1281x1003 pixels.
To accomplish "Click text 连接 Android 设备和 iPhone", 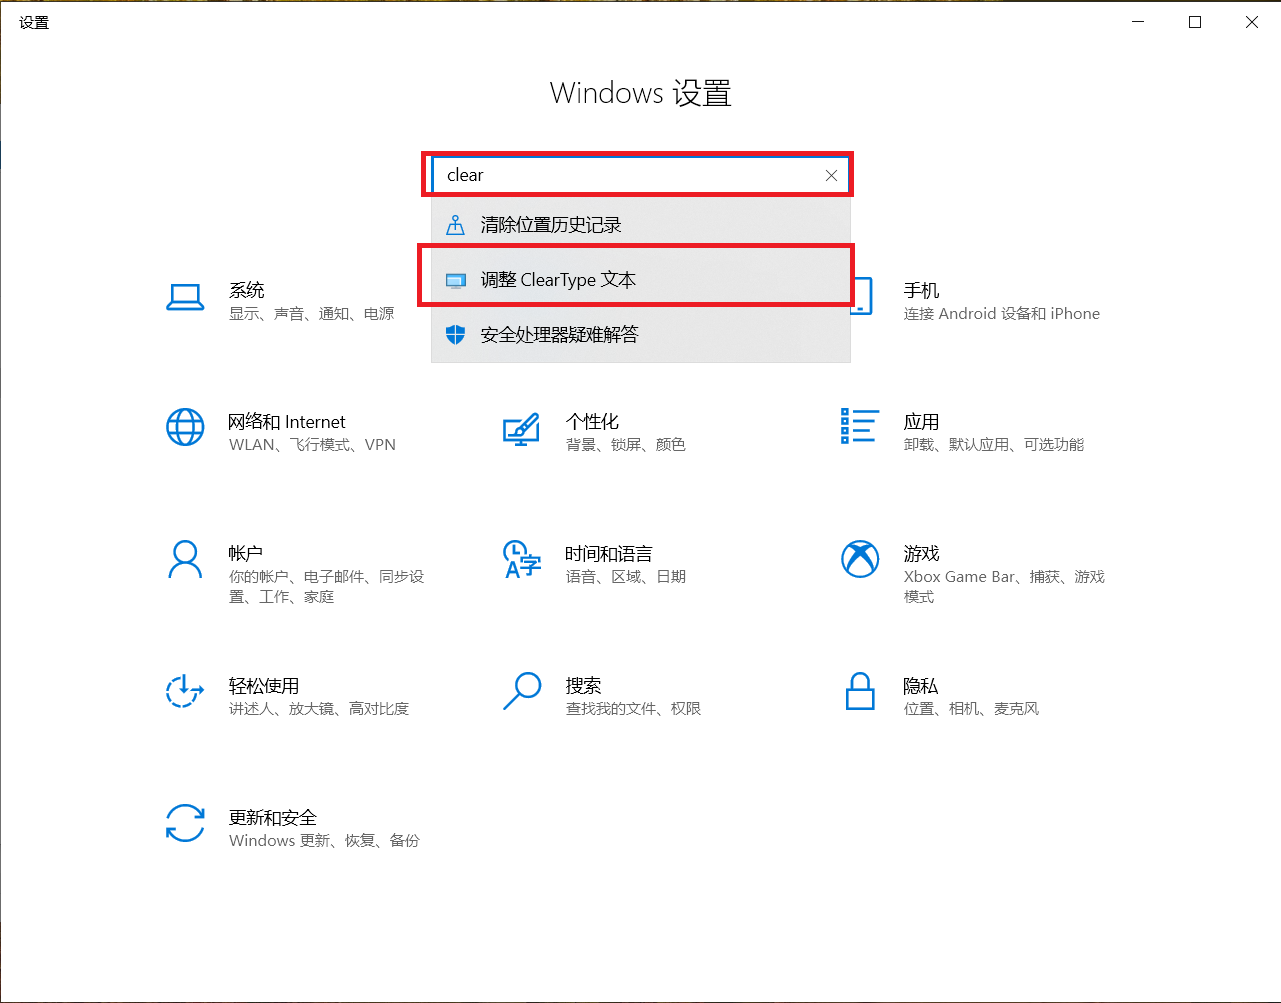I will 1002,314.
